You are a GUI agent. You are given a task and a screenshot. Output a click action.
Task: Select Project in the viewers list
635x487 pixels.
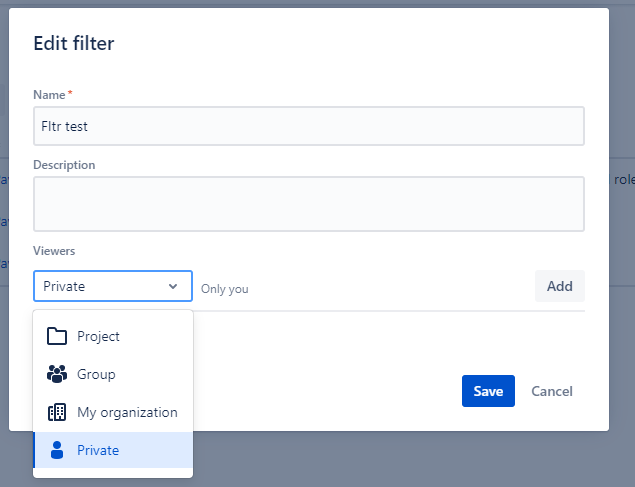[x=113, y=336]
